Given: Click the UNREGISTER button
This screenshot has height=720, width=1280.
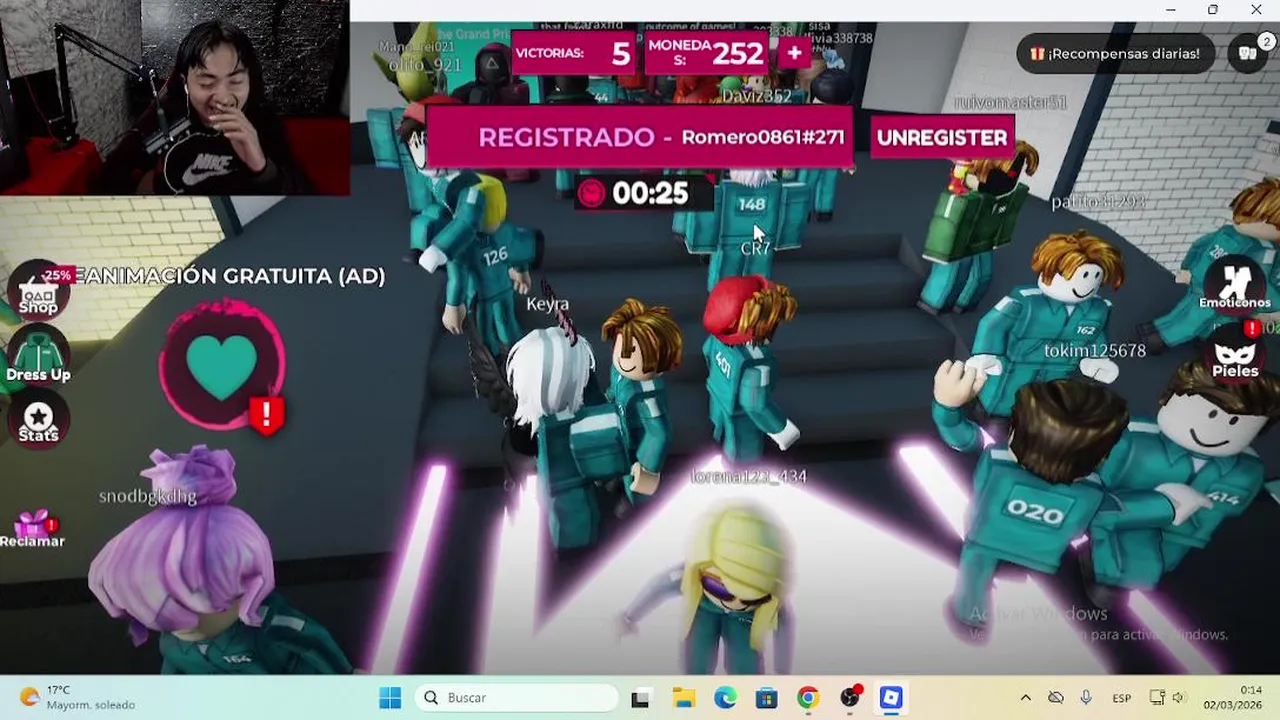Looking at the screenshot, I should [x=942, y=138].
